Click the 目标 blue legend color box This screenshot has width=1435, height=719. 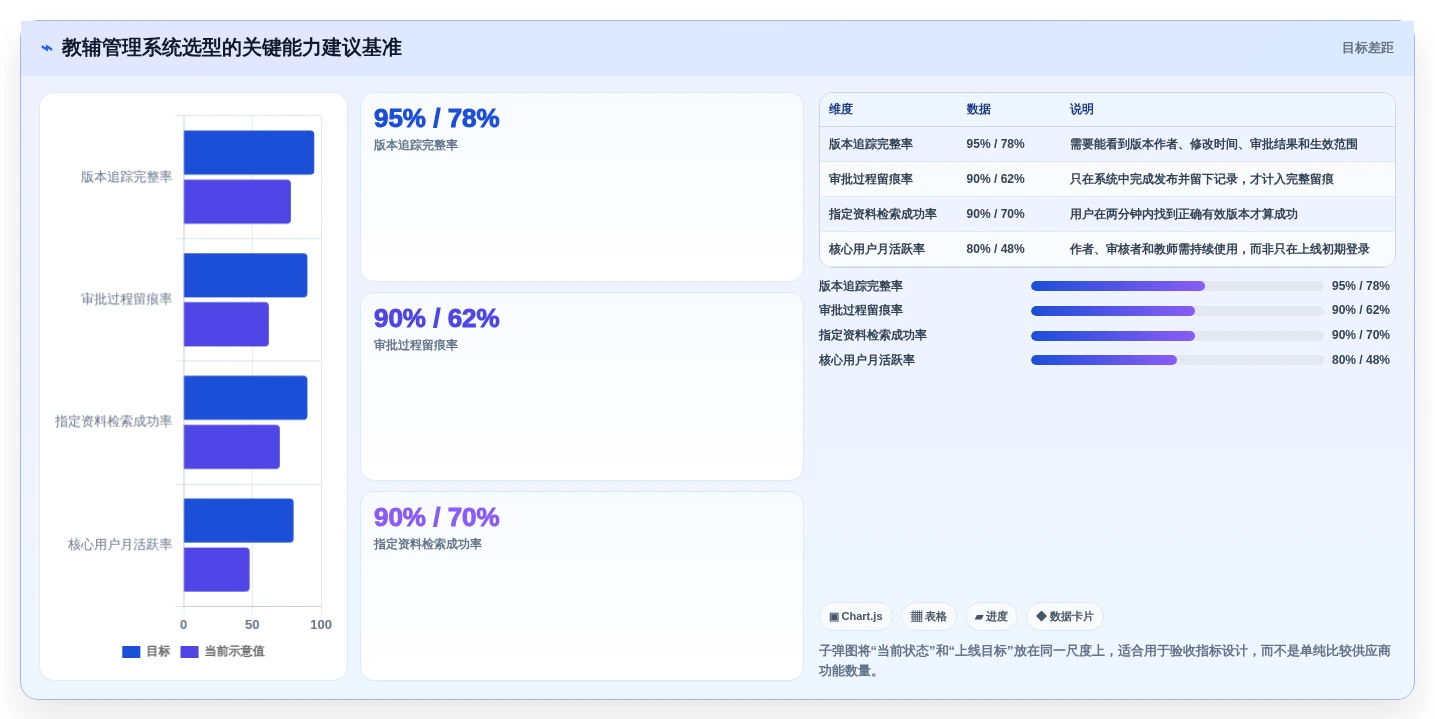point(131,651)
